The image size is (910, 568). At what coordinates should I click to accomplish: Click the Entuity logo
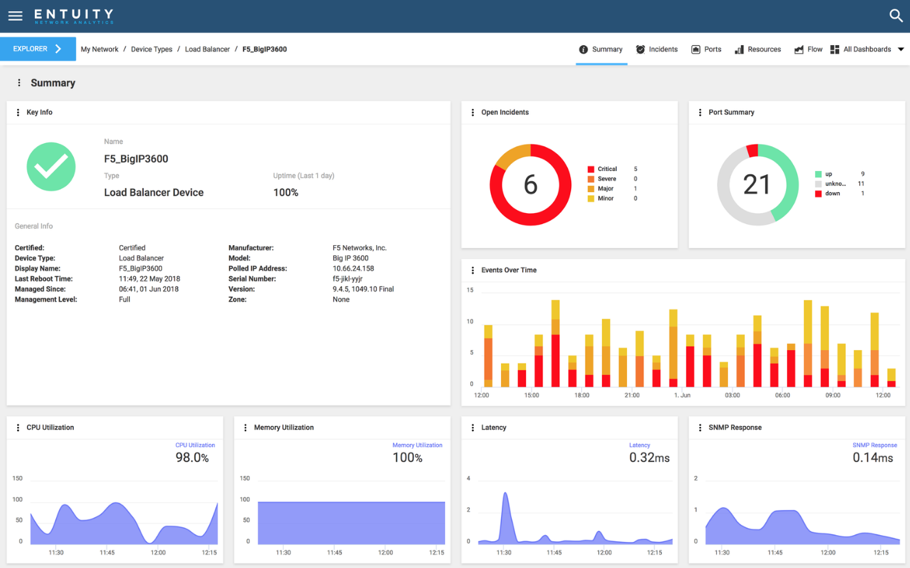[74, 16]
